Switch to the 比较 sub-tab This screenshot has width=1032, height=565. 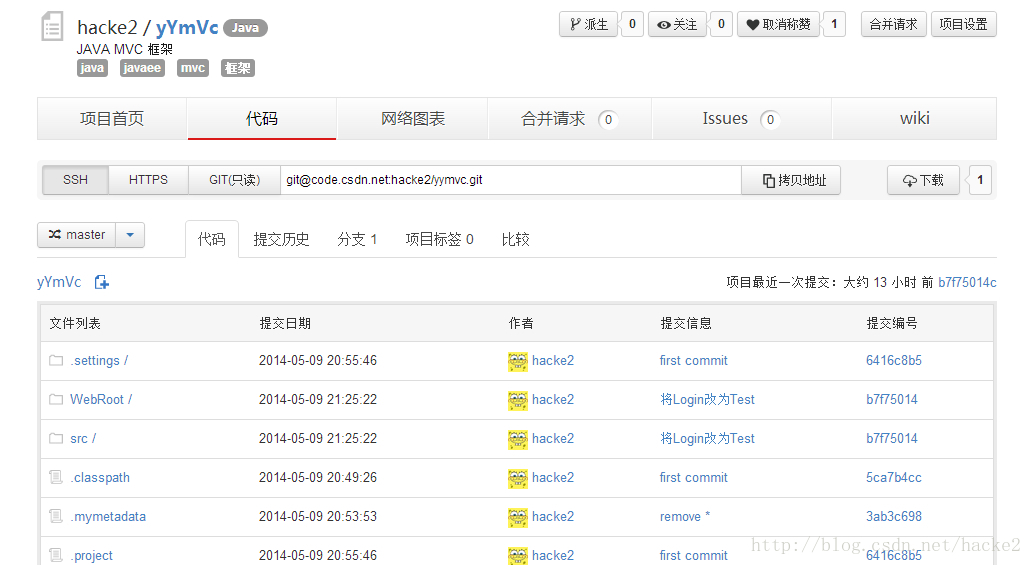[x=515, y=239]
